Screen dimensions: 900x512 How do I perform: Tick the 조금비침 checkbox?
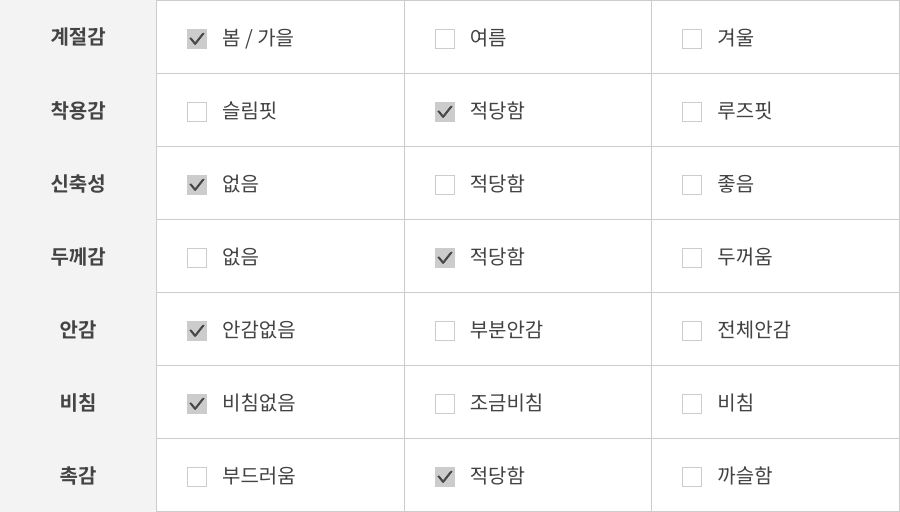point(445,404)
